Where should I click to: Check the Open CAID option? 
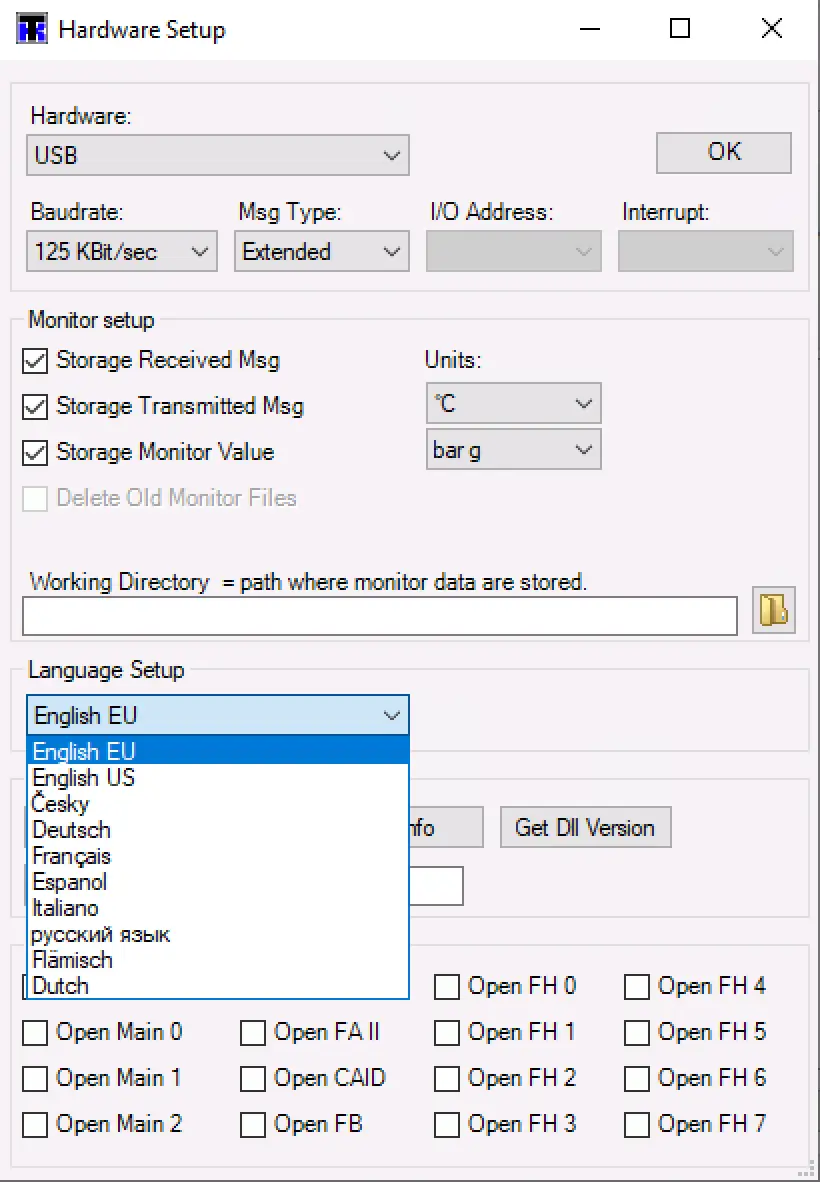tap(253, 1079)
